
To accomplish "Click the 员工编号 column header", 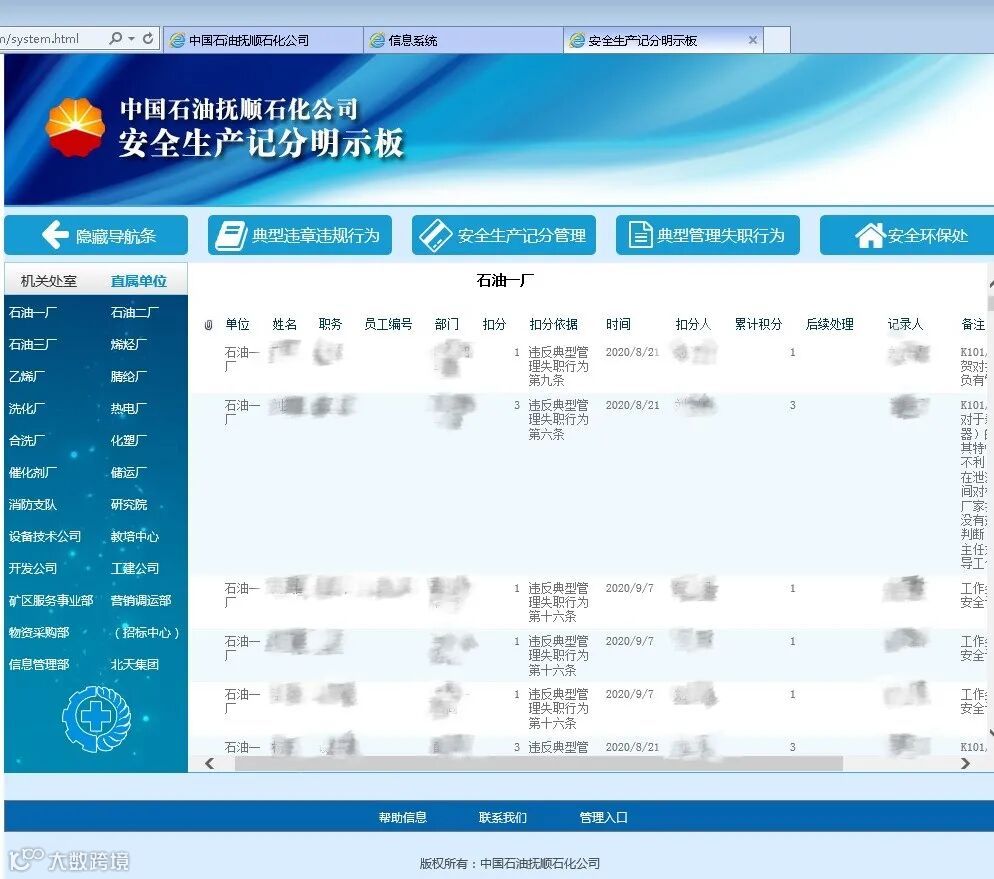I will pos(388,324).
